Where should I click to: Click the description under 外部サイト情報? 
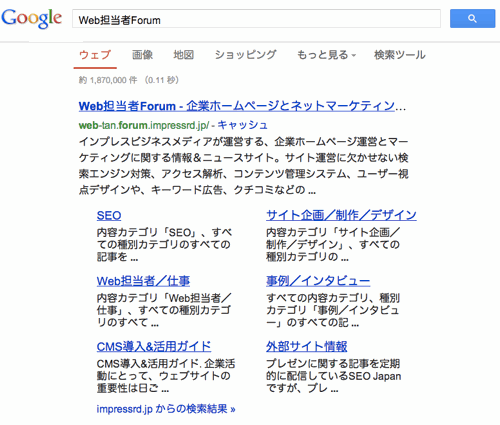333,376
